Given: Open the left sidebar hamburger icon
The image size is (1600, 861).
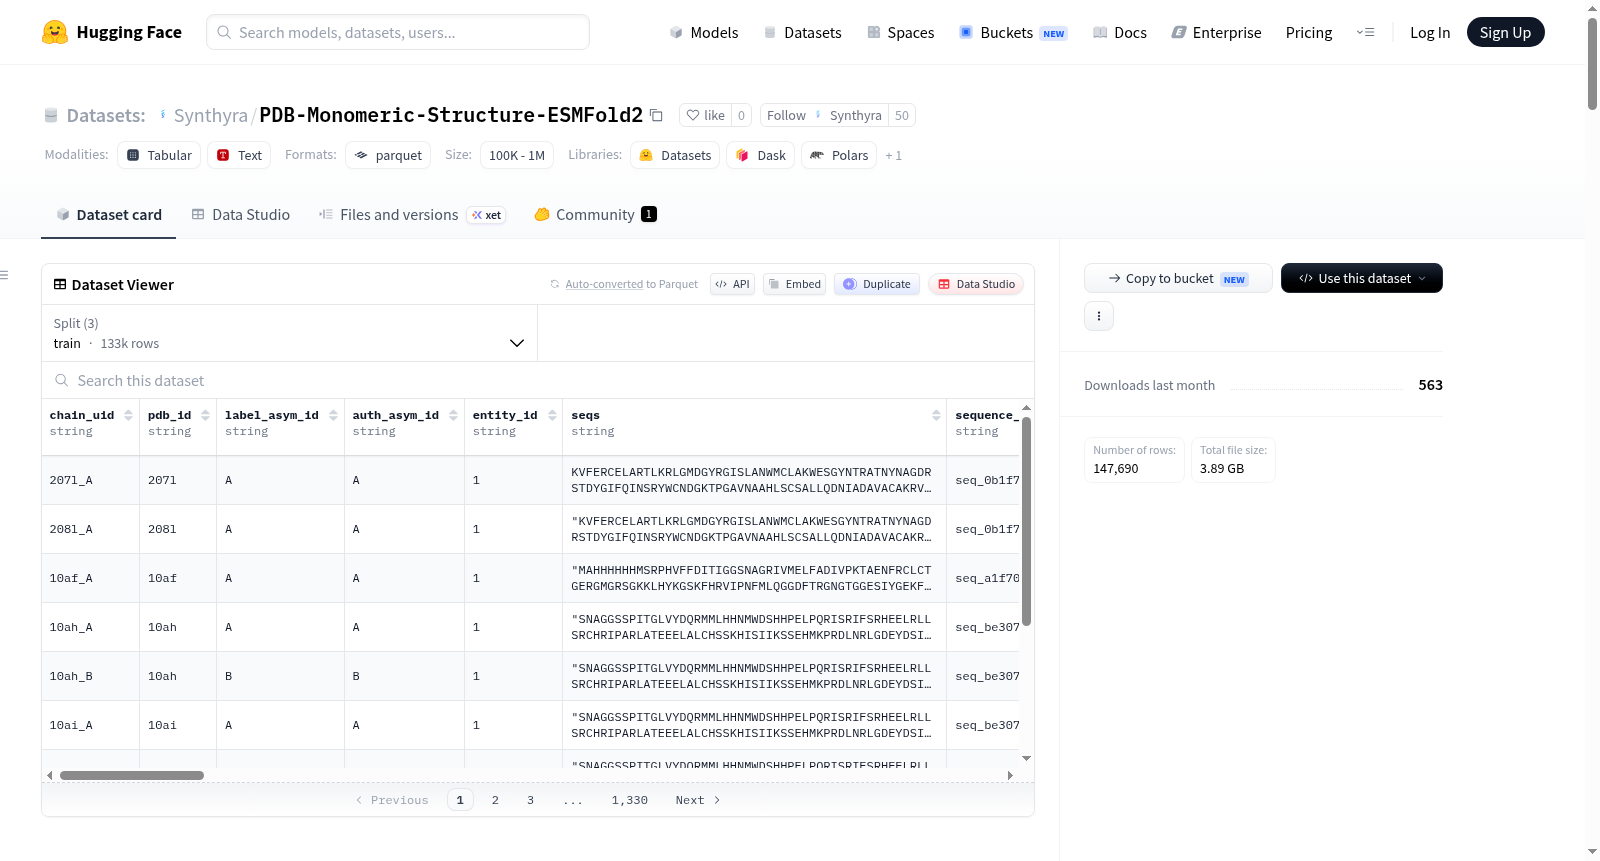Looking at the screenshot, I should click(x=4, y=275).
